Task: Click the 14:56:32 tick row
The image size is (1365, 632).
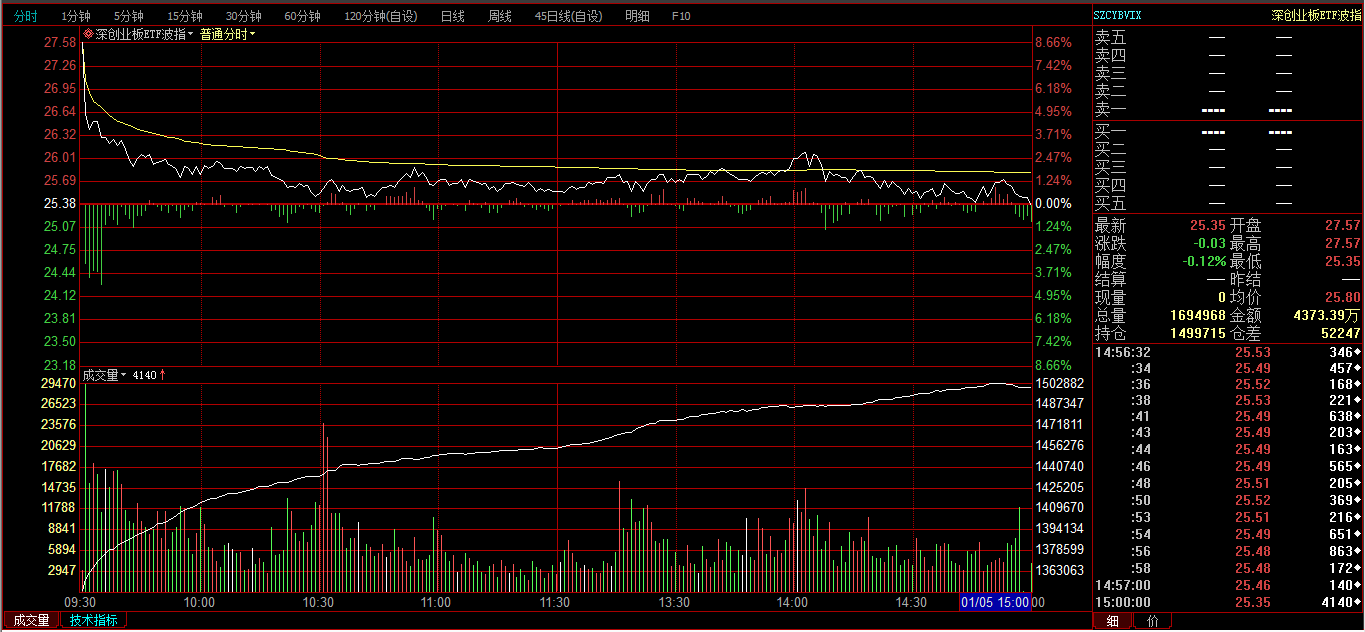Action: click(x=1227, y=353)
